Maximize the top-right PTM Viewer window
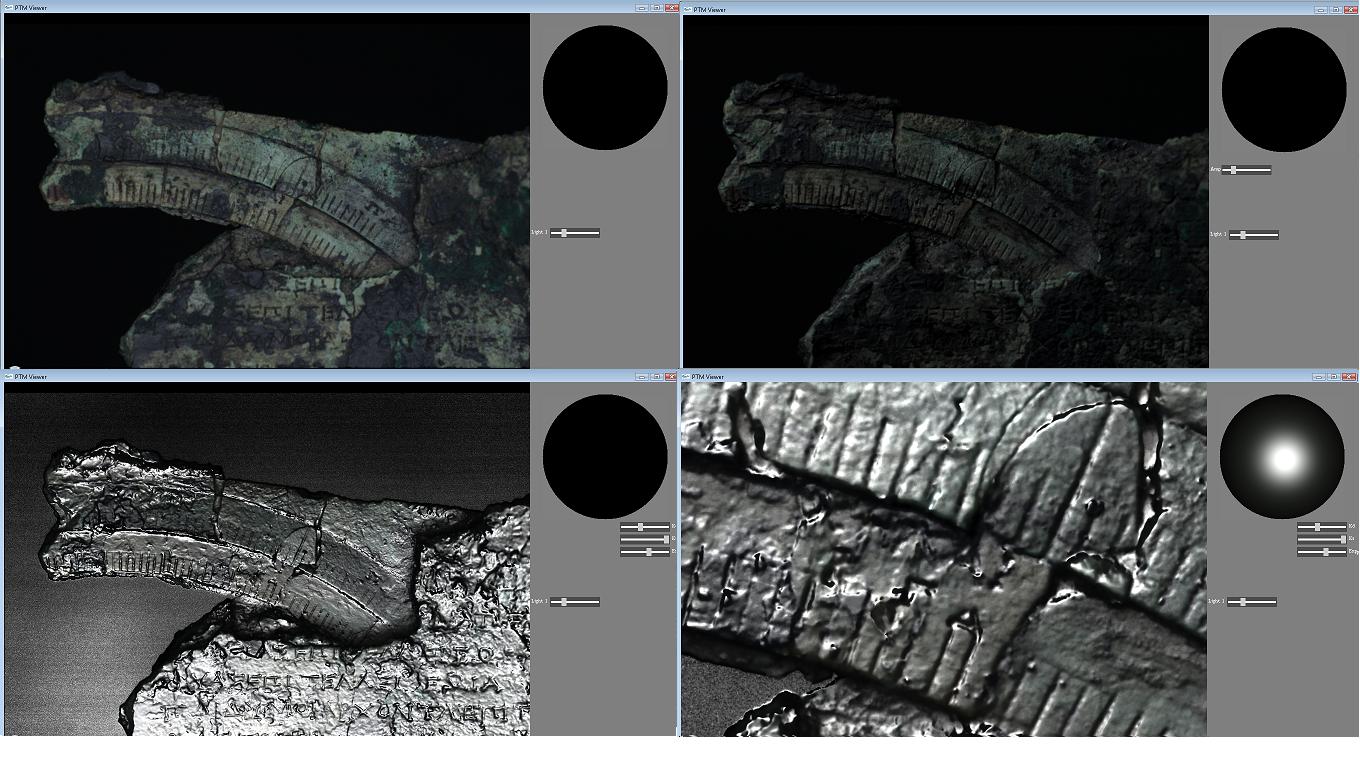The width and height of the screenshot is (1360, 760). pyautogui.click(x=1334, y=9)
